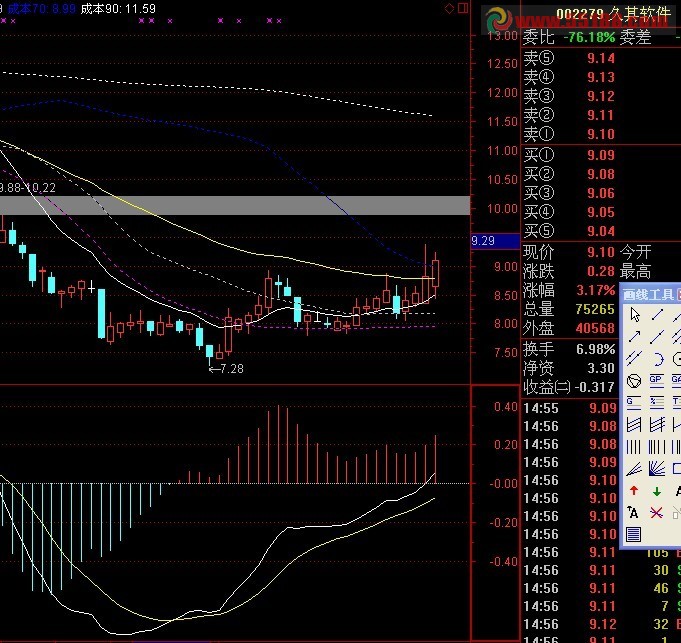Place a green down arrow marker
The height and width of the screenshot is (643, 681).
[x=656, y=491]
